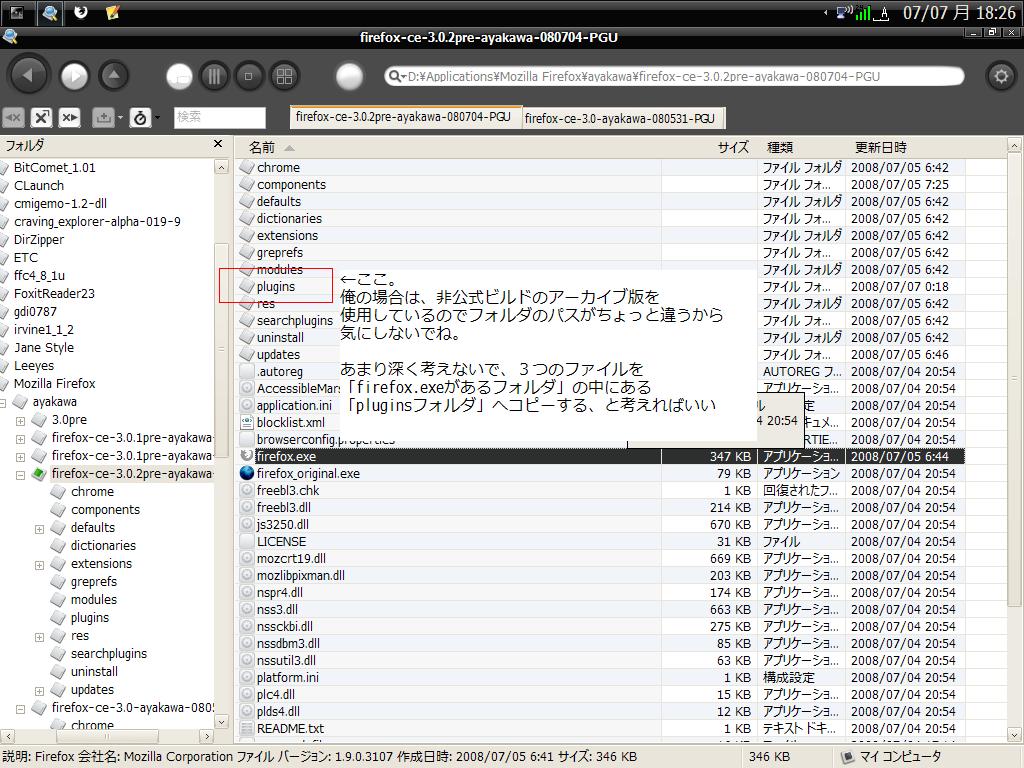Close tabs to the right button

(69, 118)
